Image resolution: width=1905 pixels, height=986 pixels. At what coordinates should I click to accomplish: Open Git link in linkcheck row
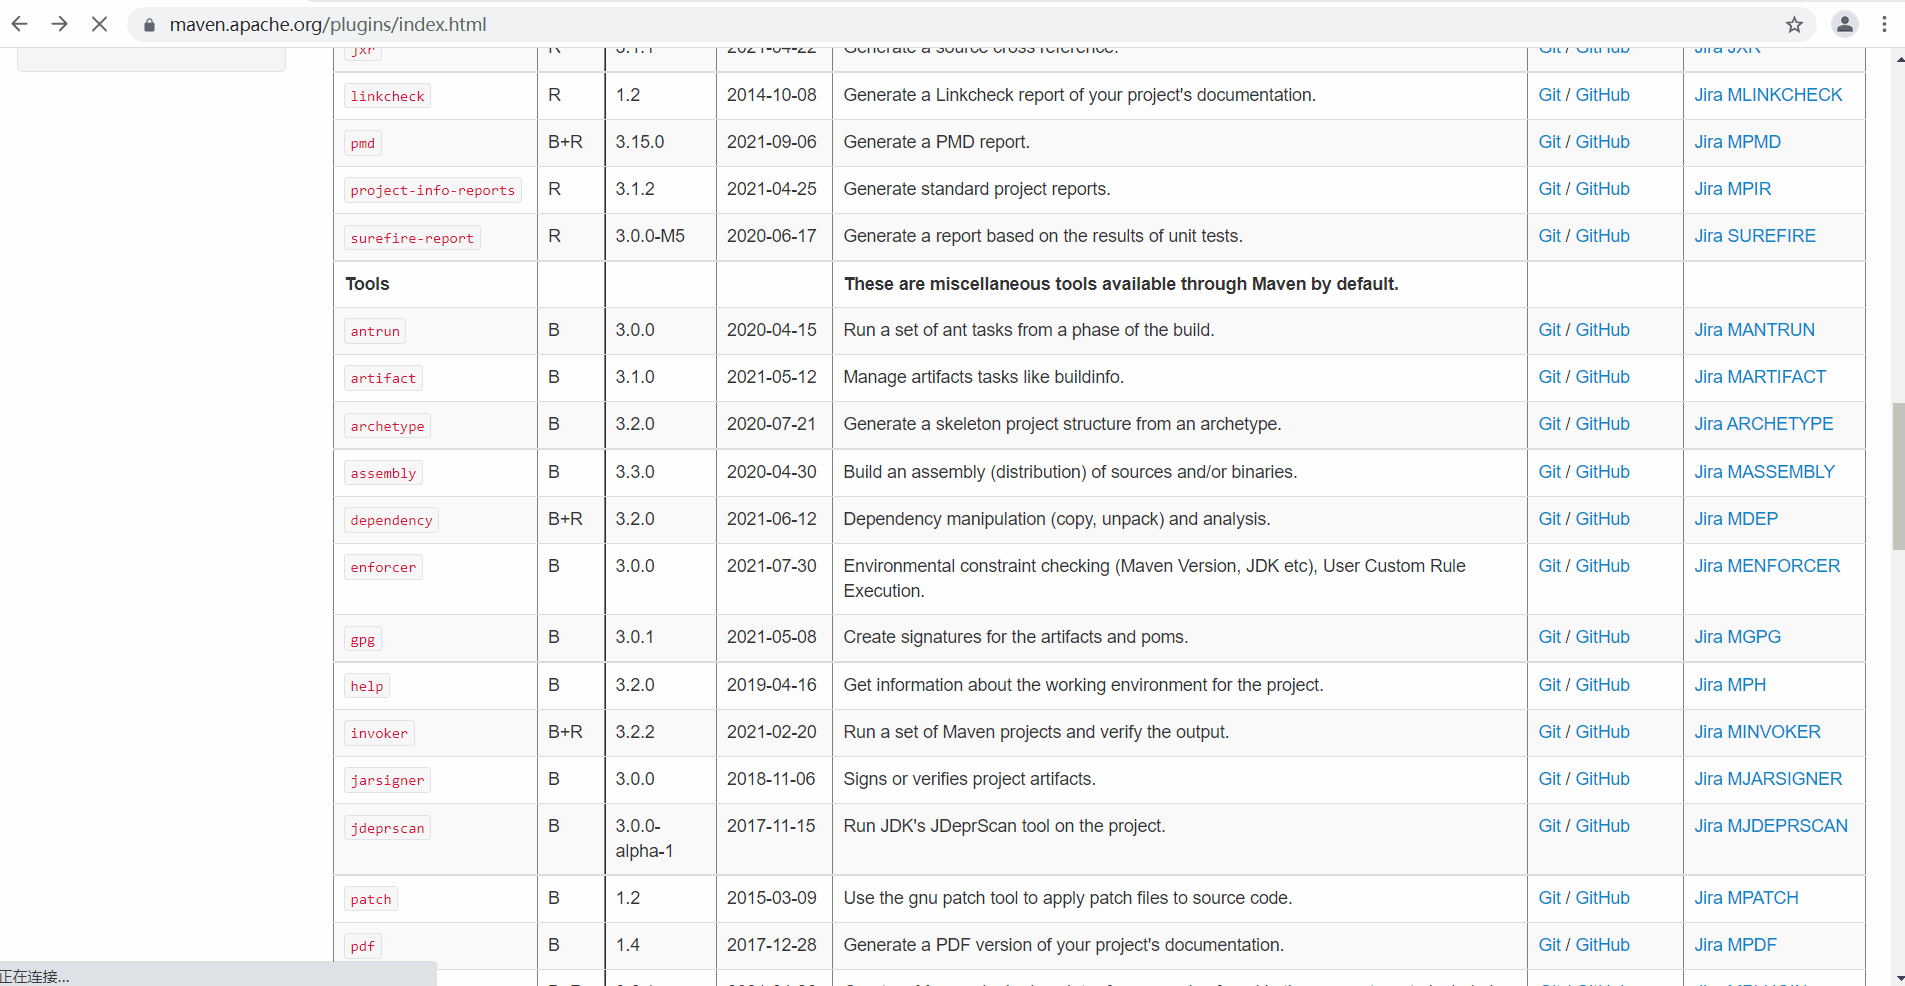pyautogui.click(x=1549, y=95)
